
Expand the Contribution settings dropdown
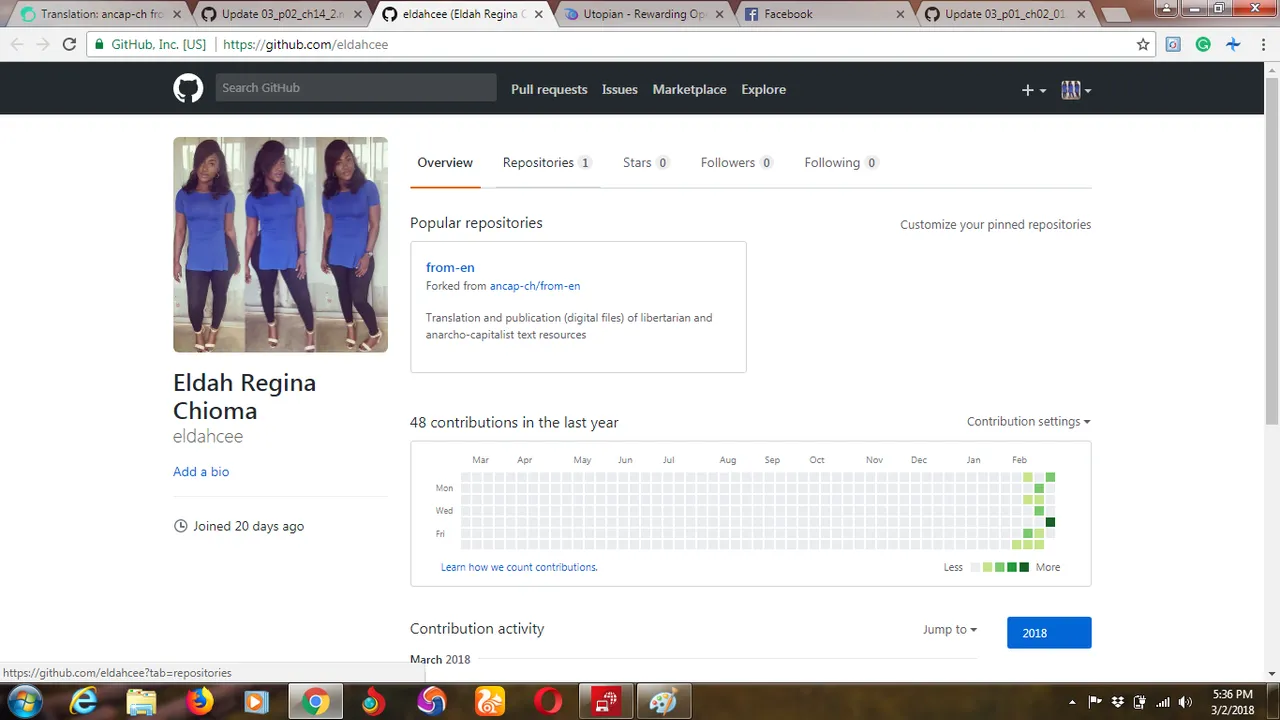pyautogui.click(x=1028, y=421)
